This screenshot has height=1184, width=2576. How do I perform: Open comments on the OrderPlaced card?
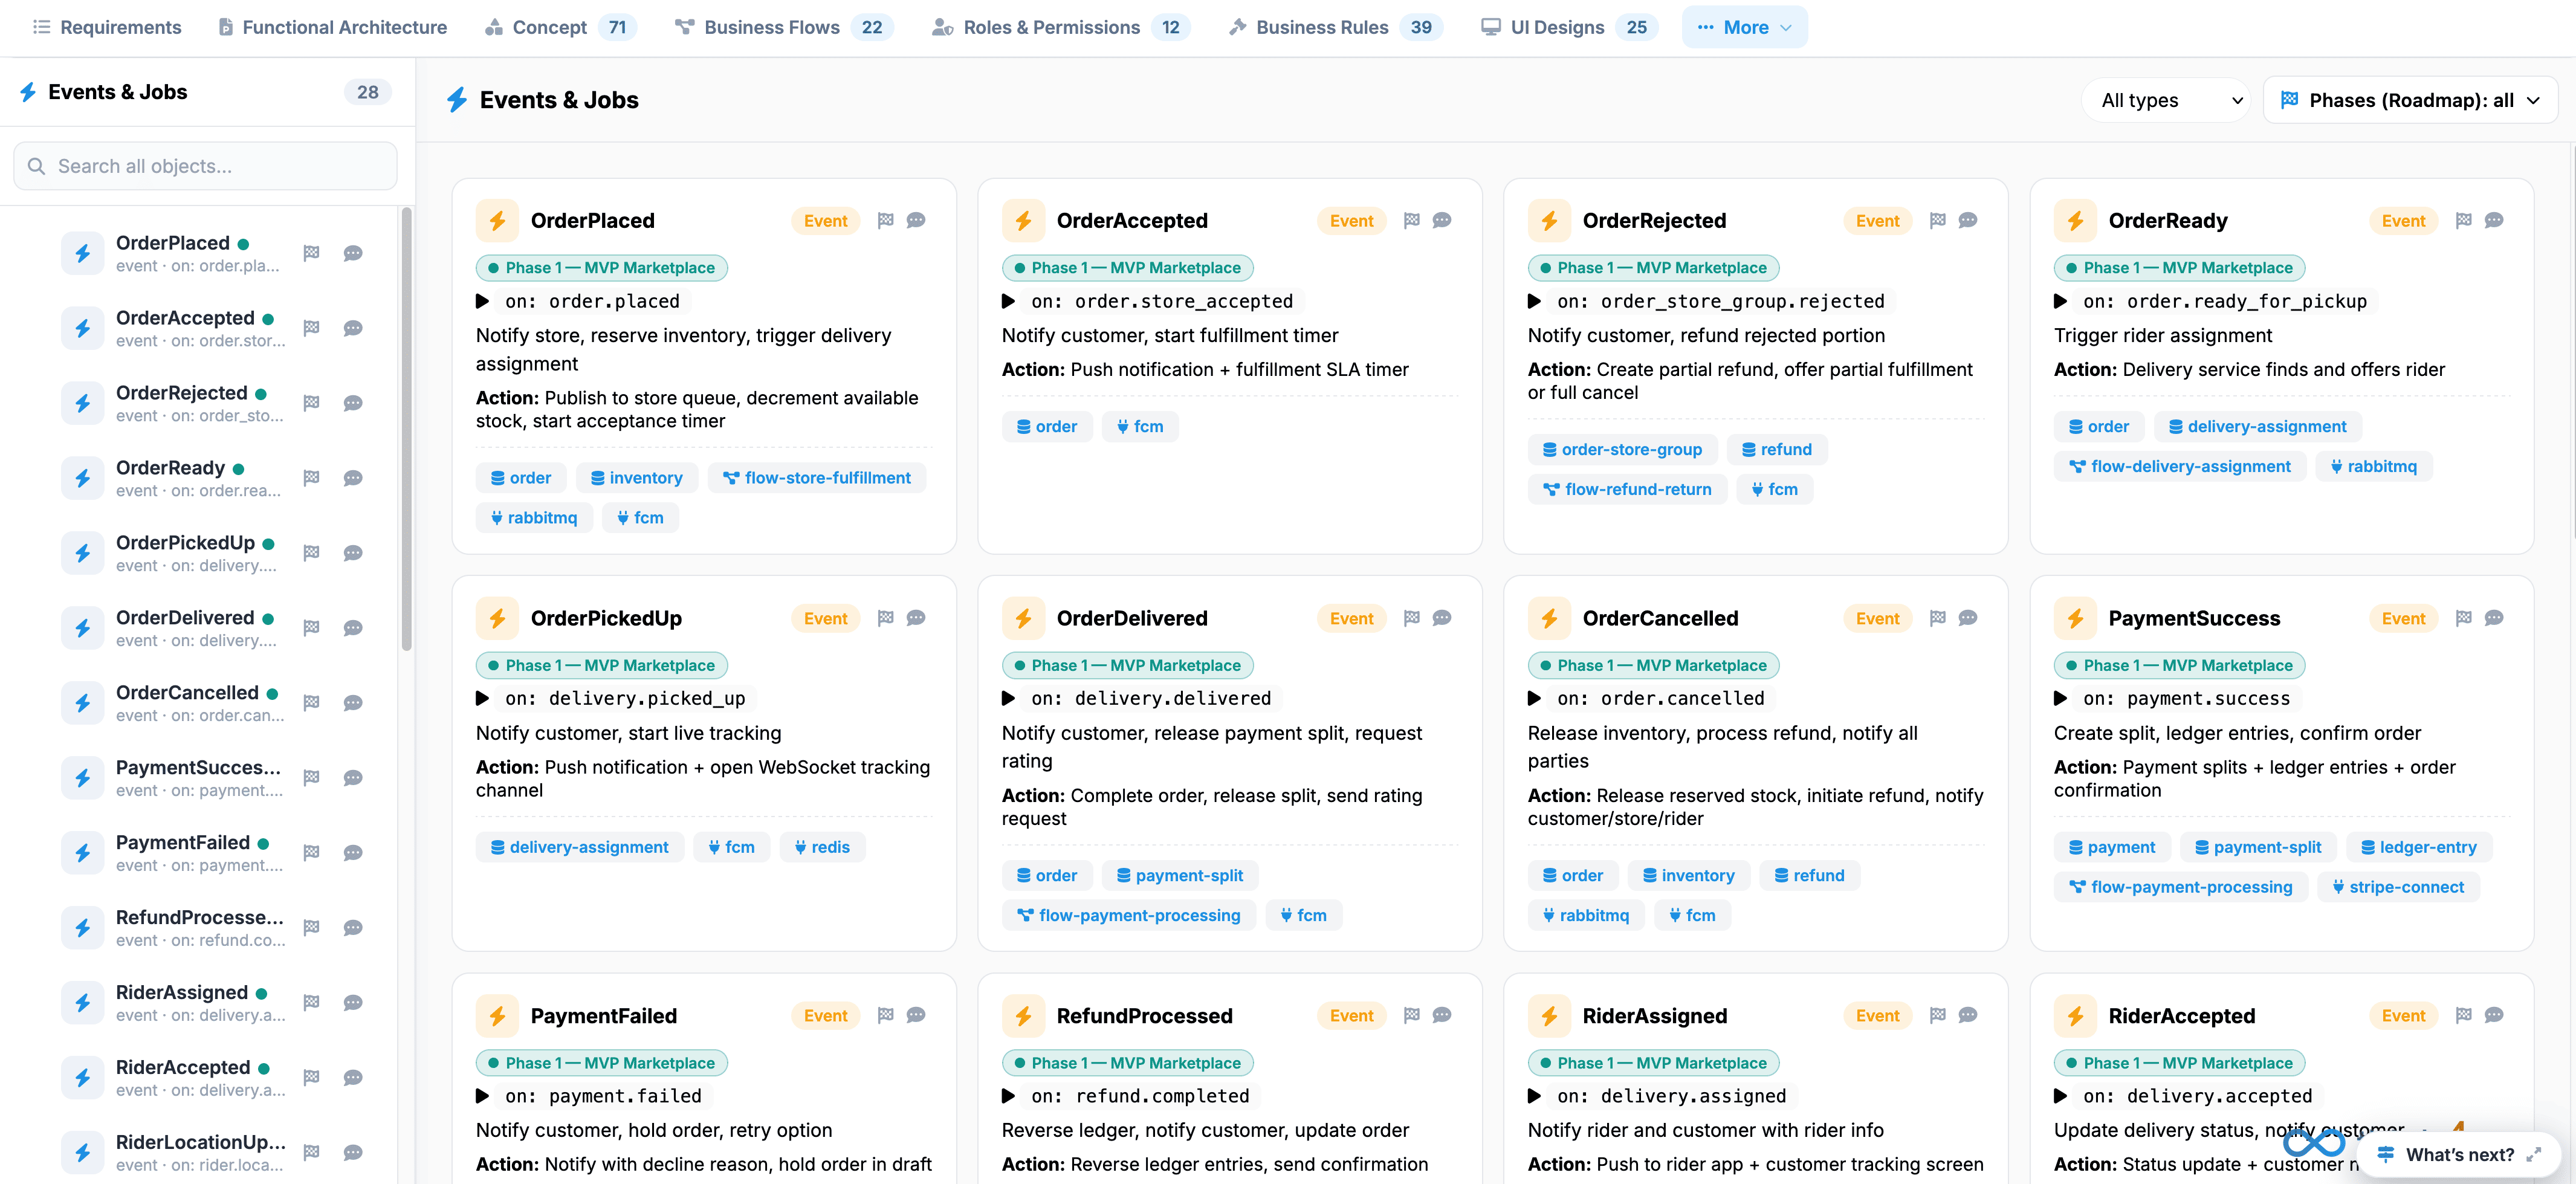pos(916,220)
